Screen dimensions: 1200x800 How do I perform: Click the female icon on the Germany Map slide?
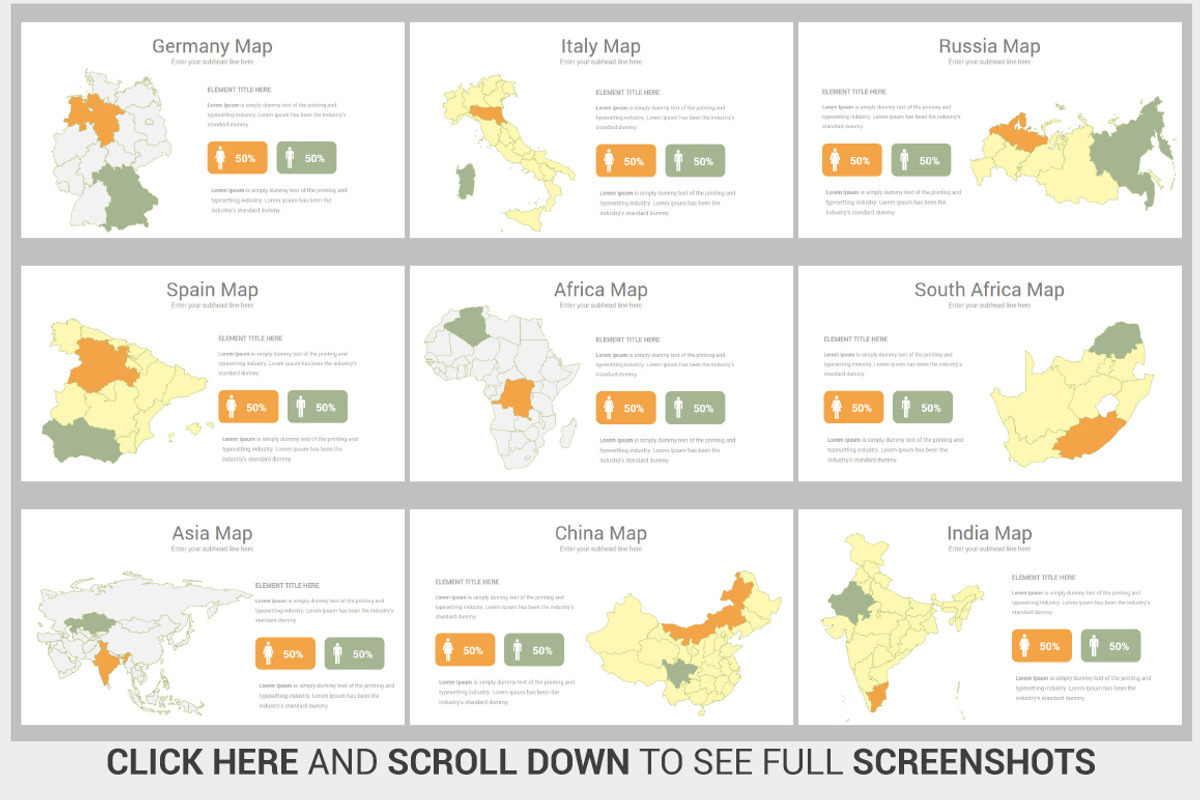(x=221, y=158)
